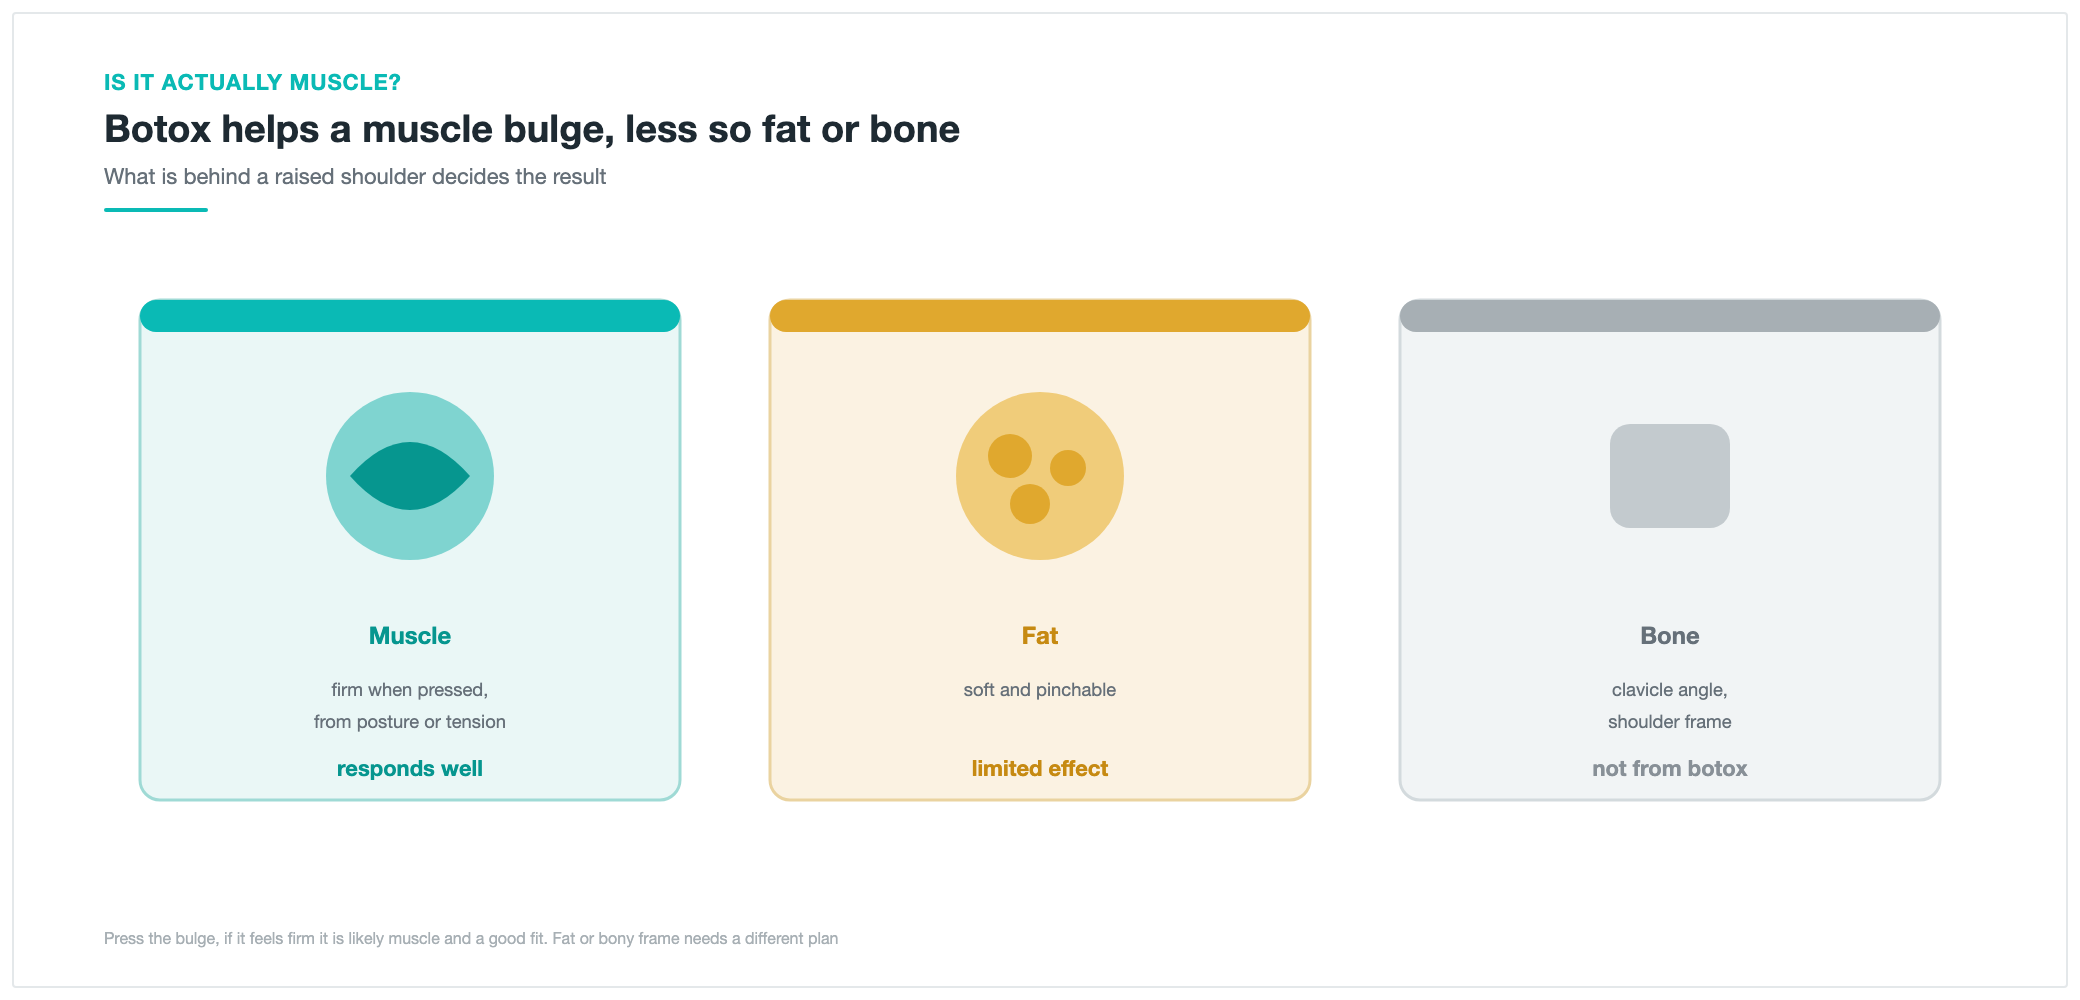The height and width of the screenshot is (1000, 2080).
Task: Click the 'responds well' label
Action: click(410, 769)
